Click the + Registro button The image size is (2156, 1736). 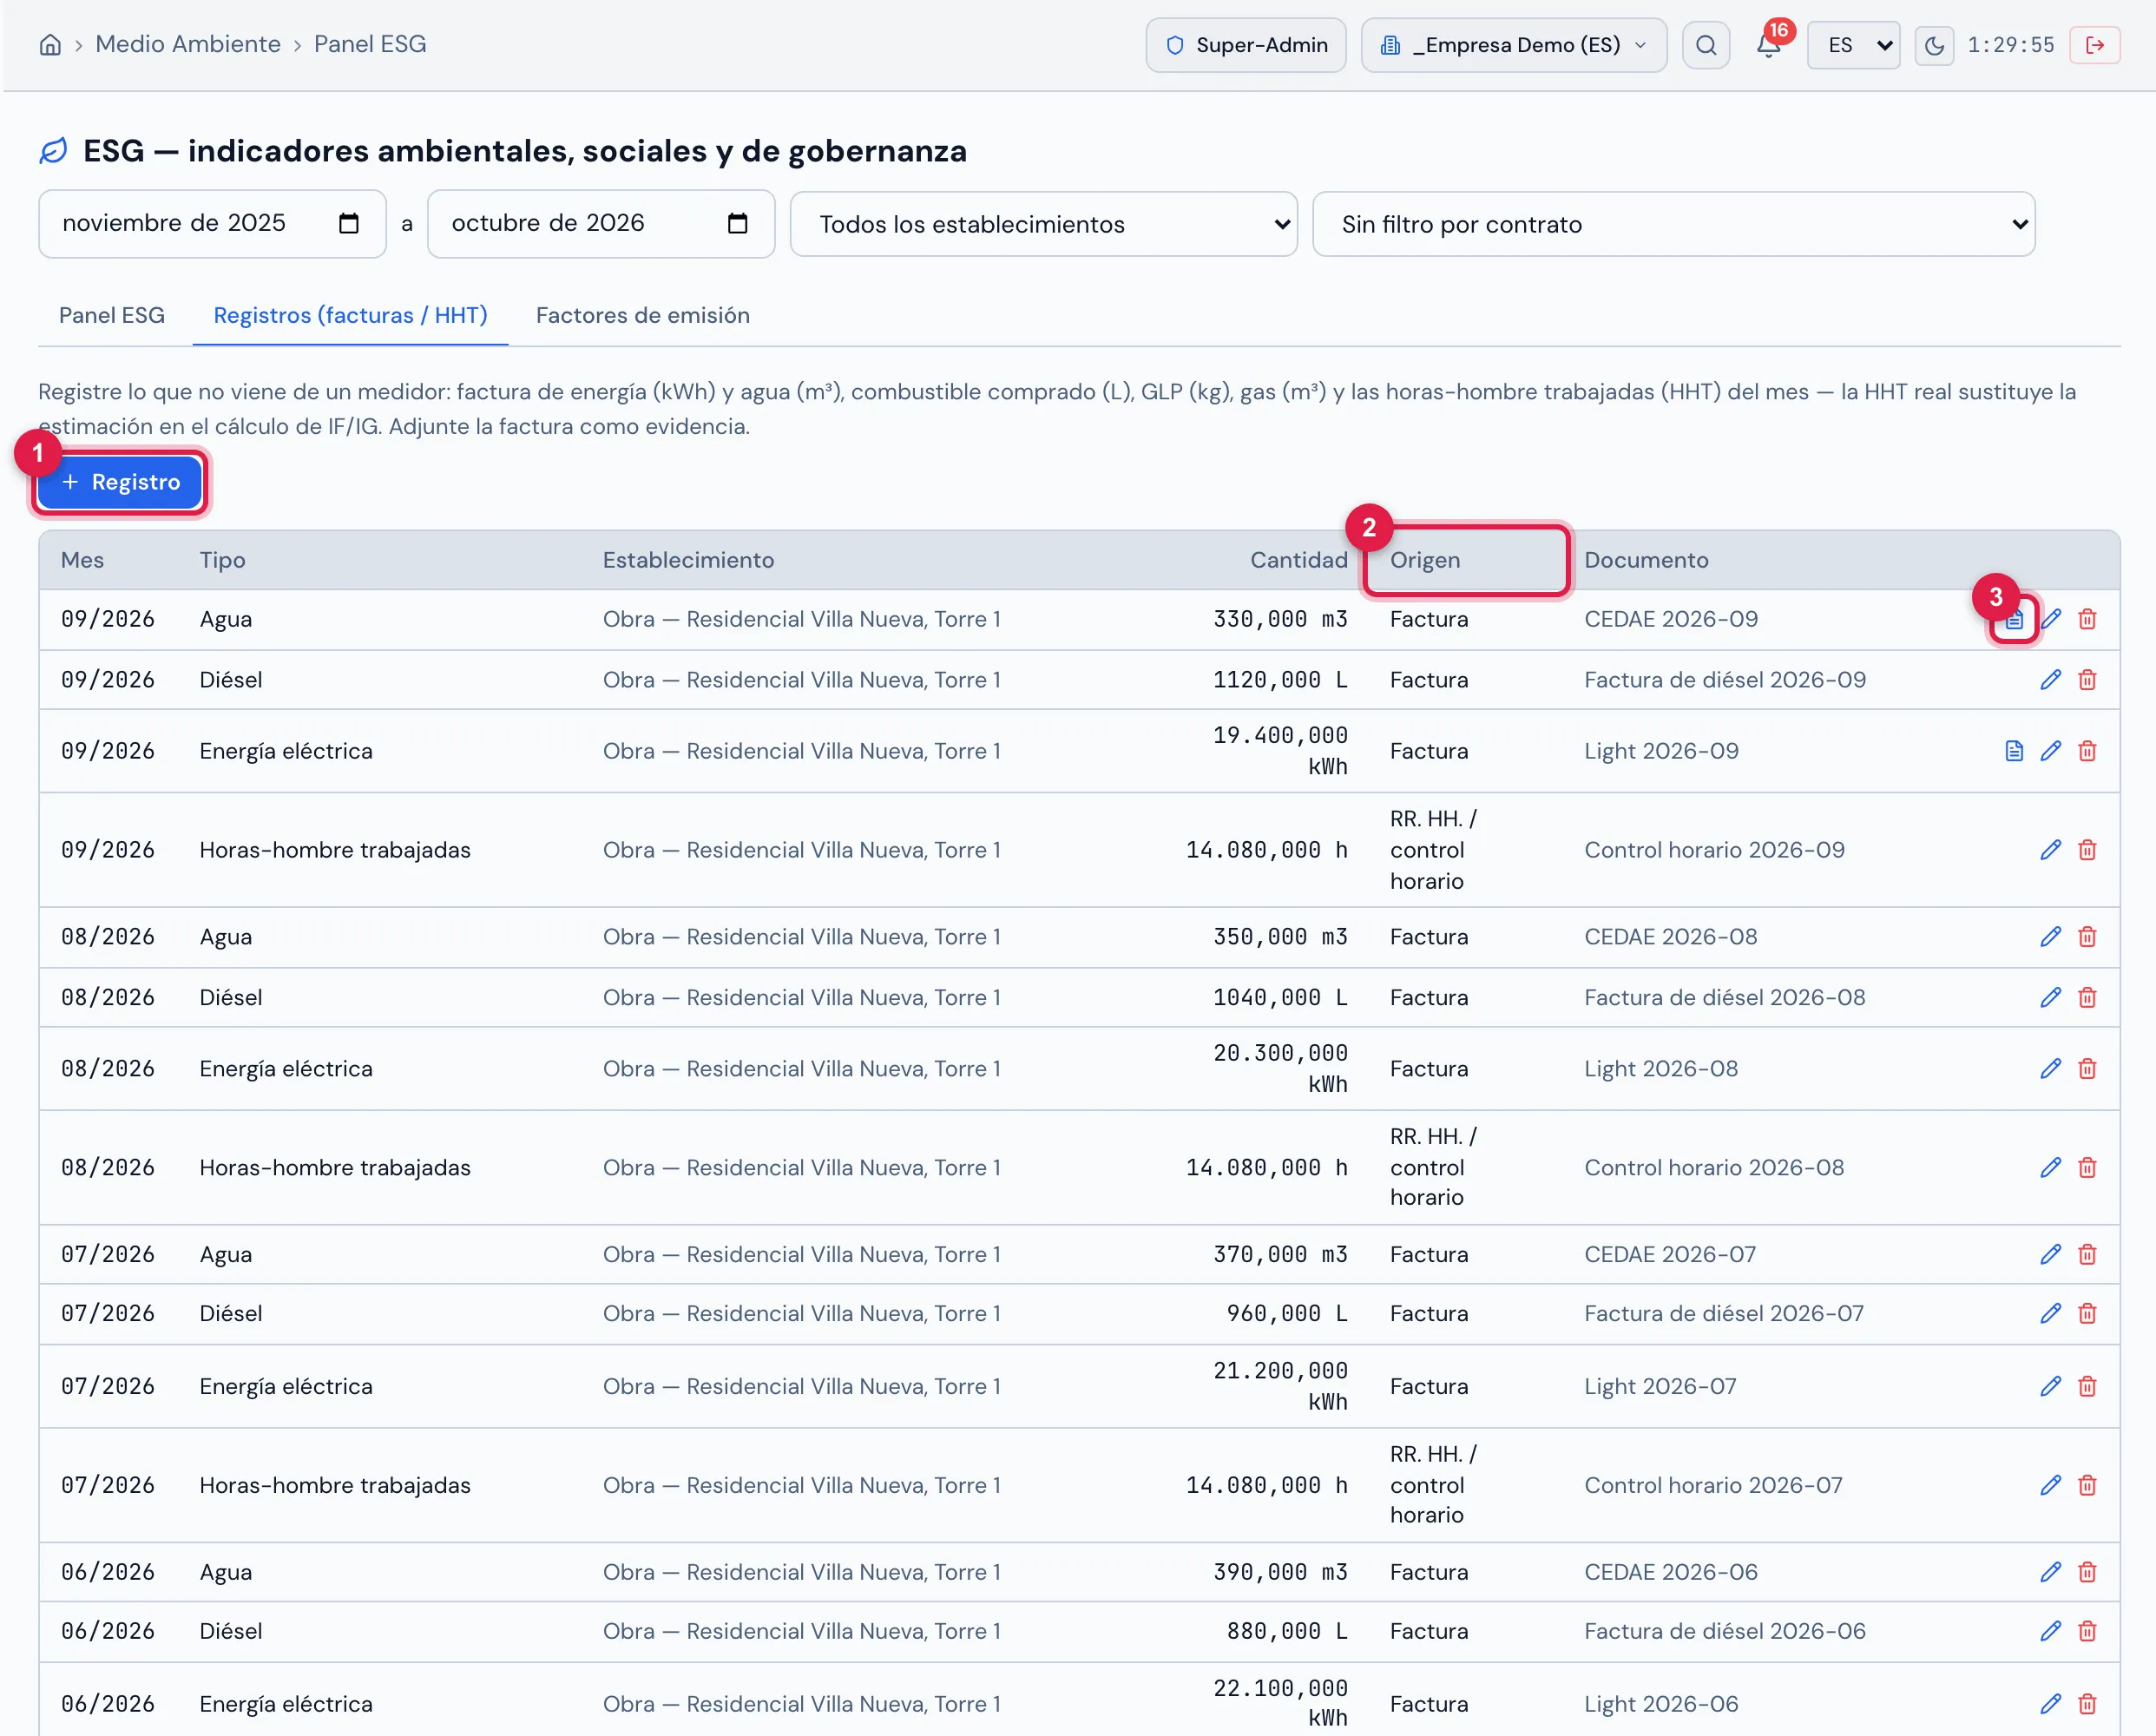coord(120,482)
